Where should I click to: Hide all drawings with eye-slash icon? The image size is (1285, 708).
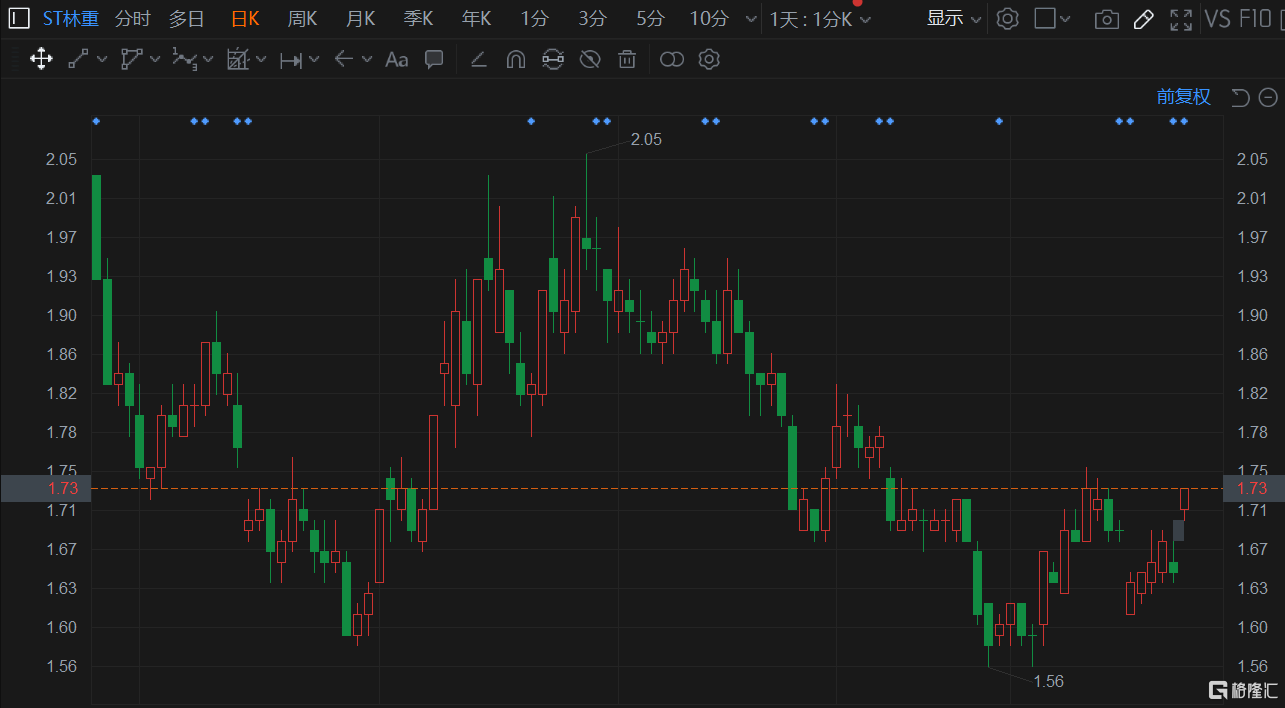point(590,59)
